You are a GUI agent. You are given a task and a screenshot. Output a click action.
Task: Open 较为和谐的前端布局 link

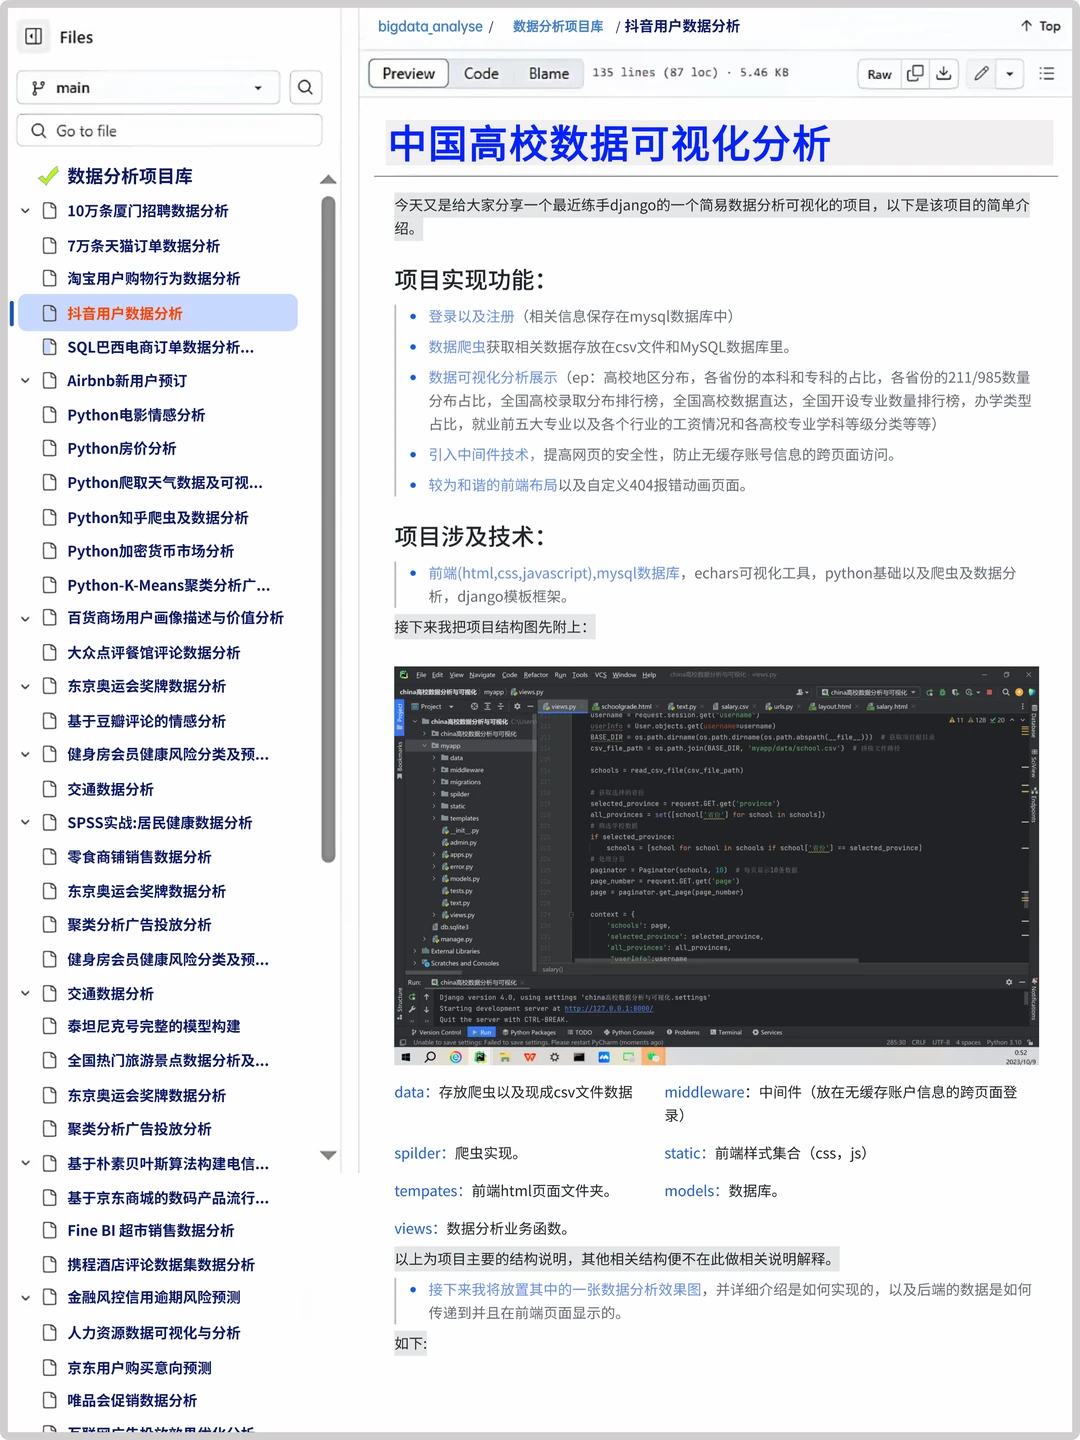(493, 485)
